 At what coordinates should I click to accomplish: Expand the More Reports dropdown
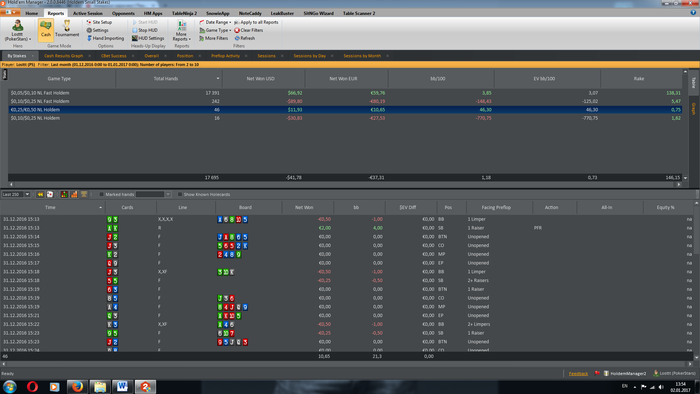[x=181, y=30]
